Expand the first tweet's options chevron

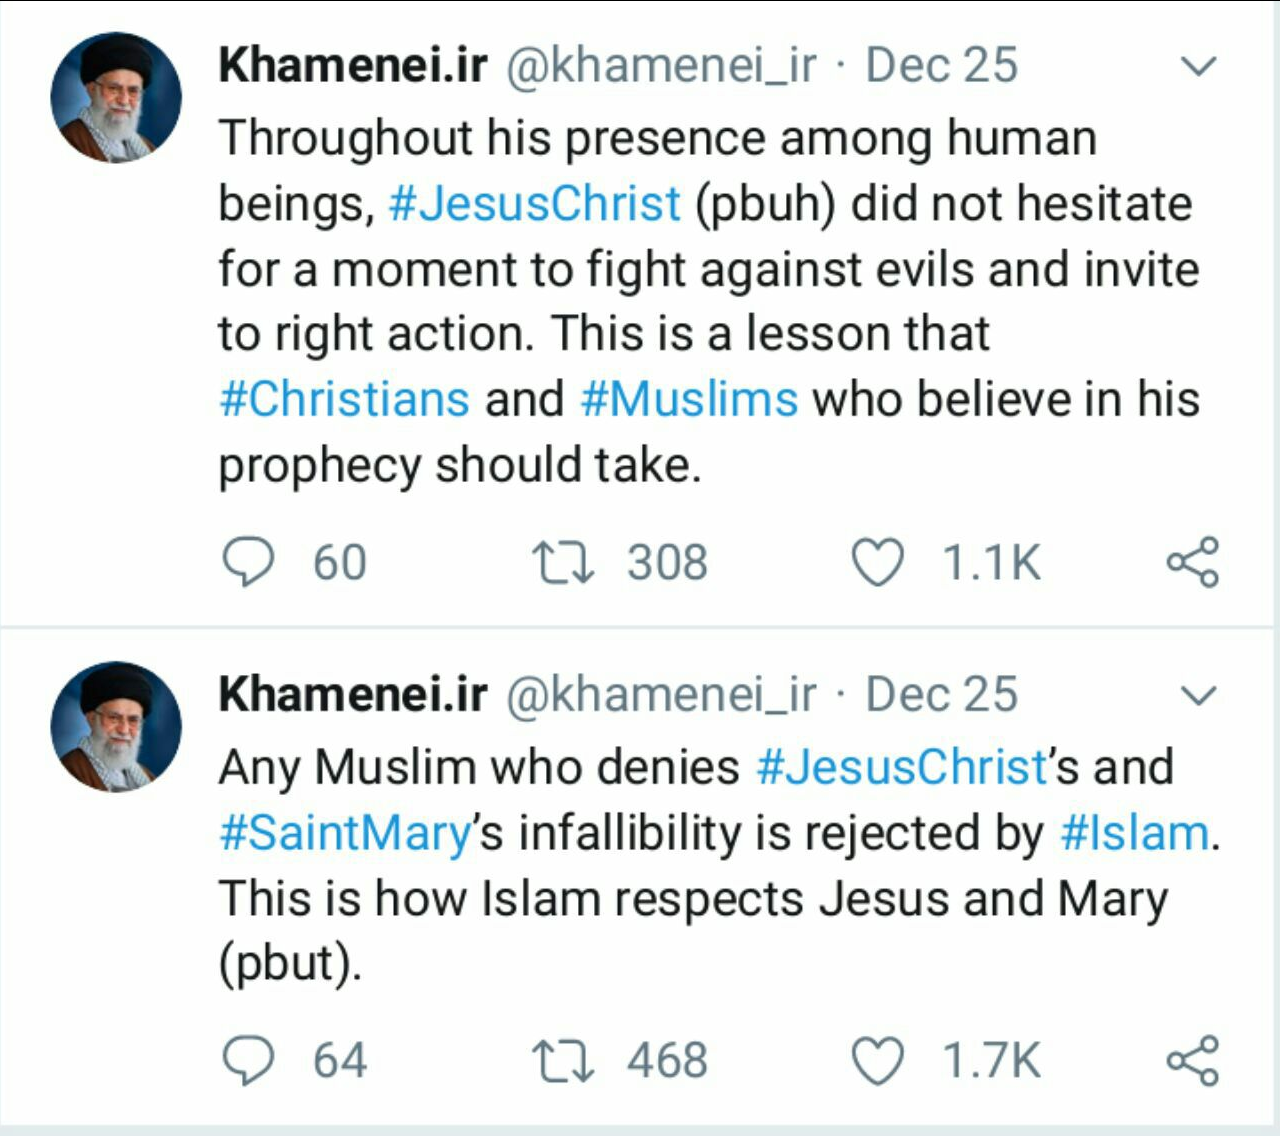(1197, 66)
